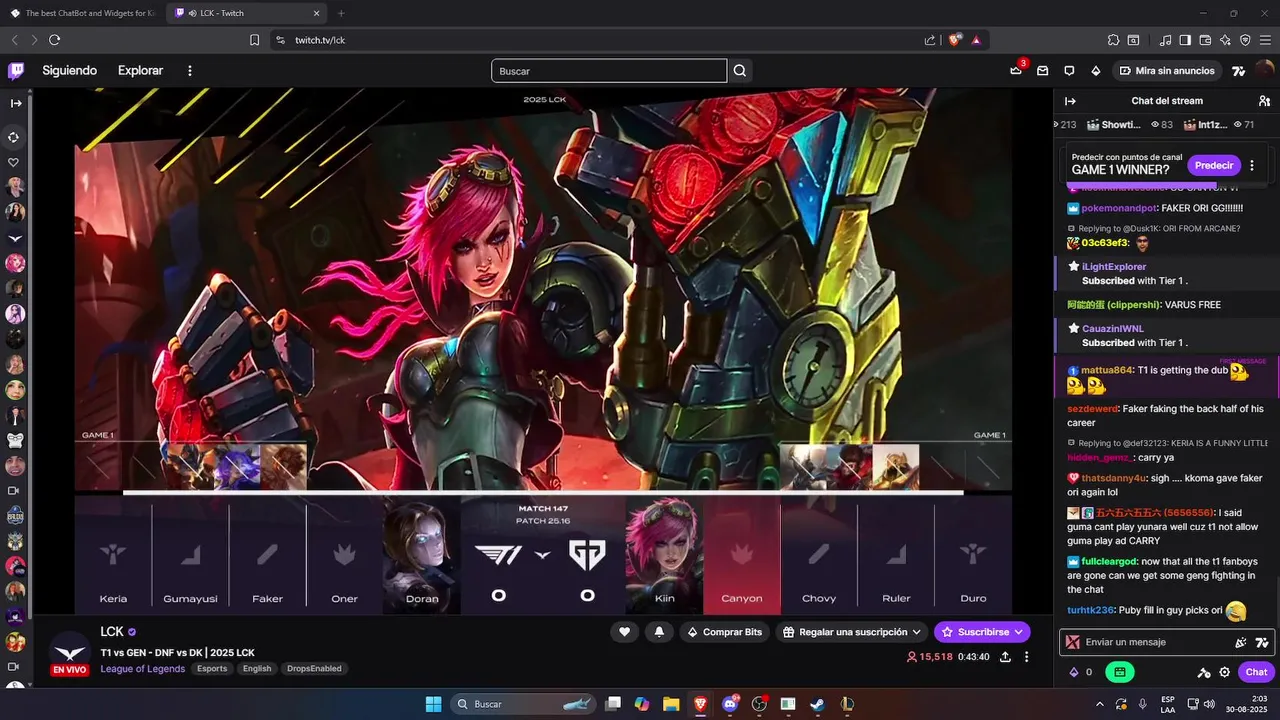
Task: Open the moderator tools hammer icon
Action: coord(1204,672)
